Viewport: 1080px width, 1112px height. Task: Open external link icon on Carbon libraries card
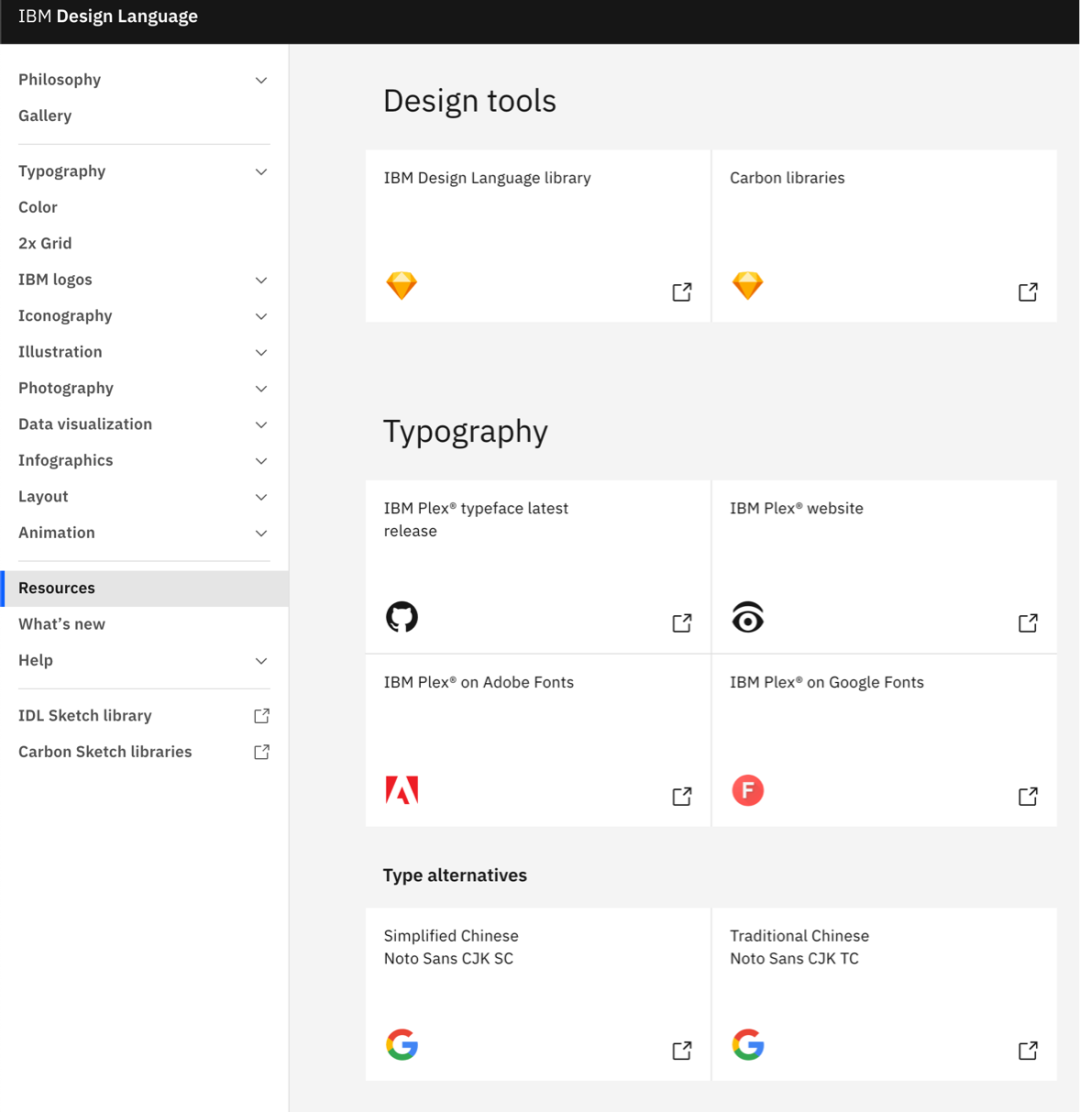1028,292
